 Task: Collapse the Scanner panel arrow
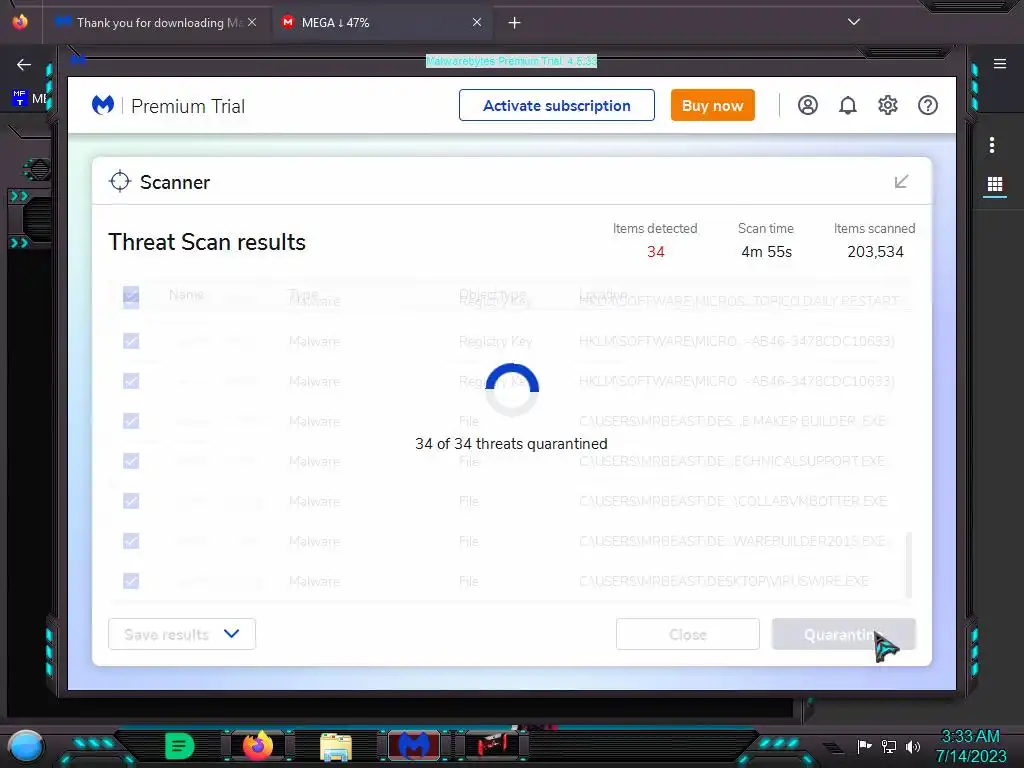coord(901,182)
